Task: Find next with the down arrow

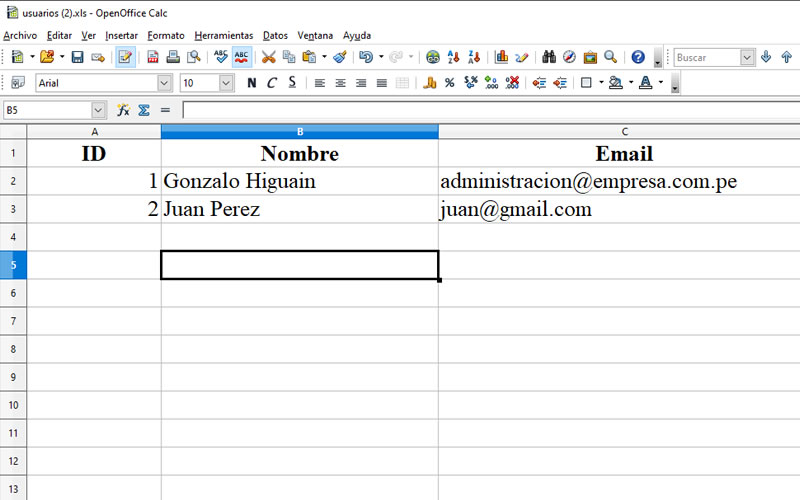Action: [x=766, y=57]
